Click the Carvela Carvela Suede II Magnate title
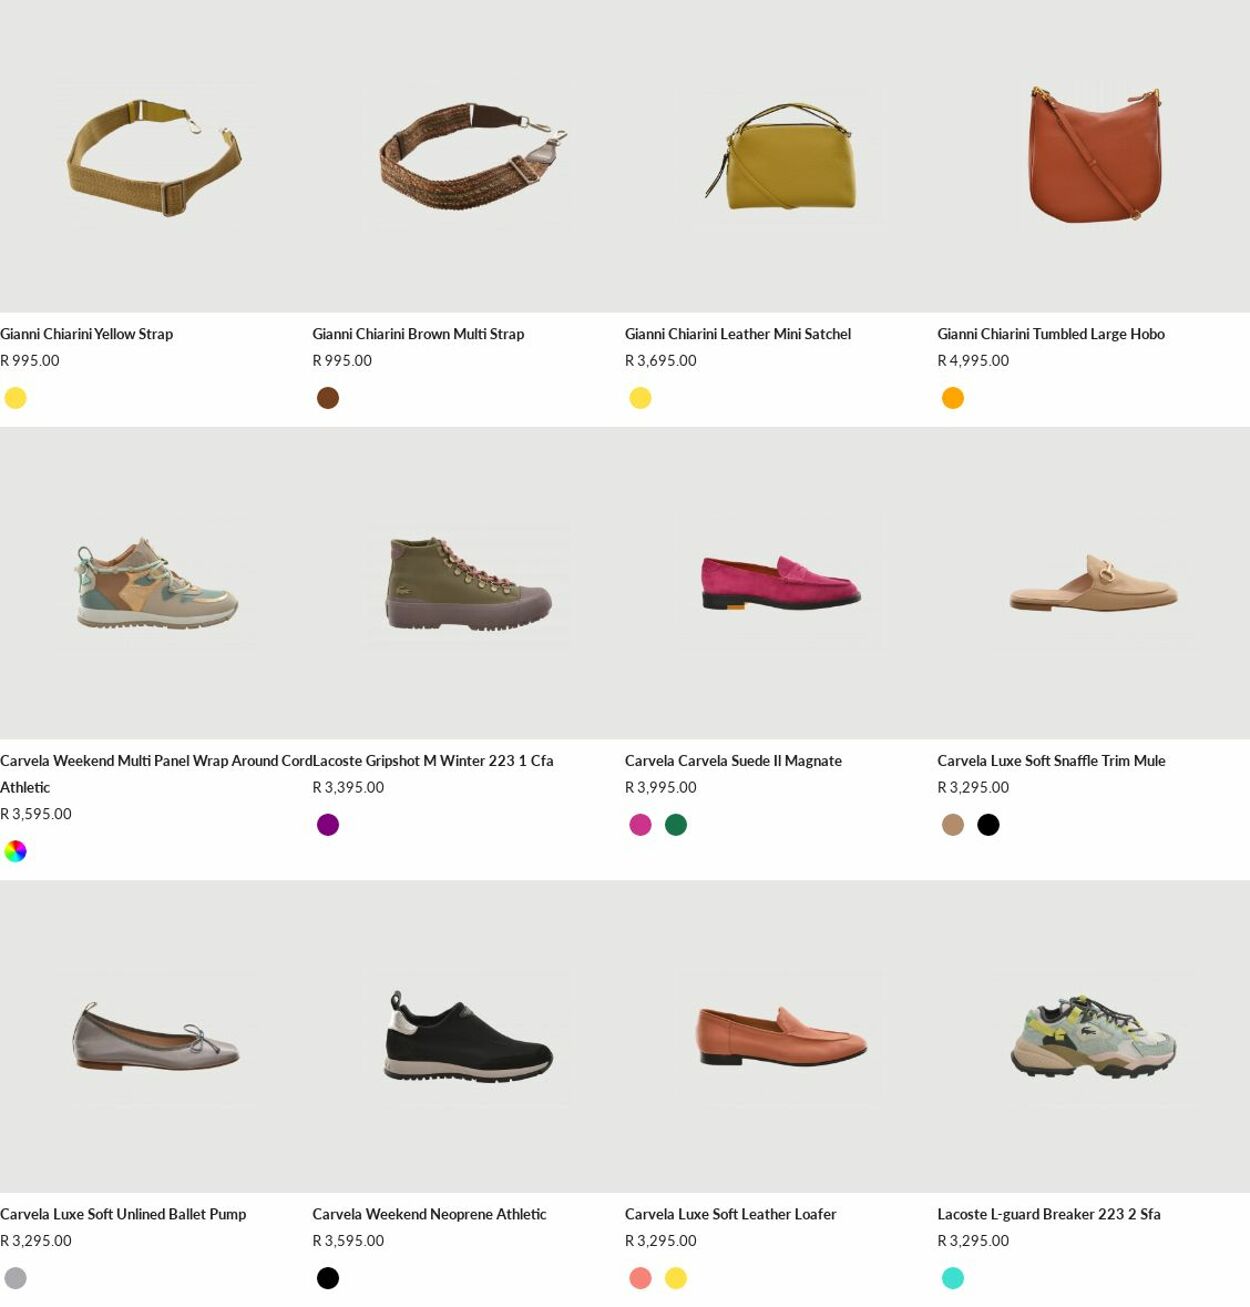This screenshot has height=1307, width=1250. click(733, 761)
